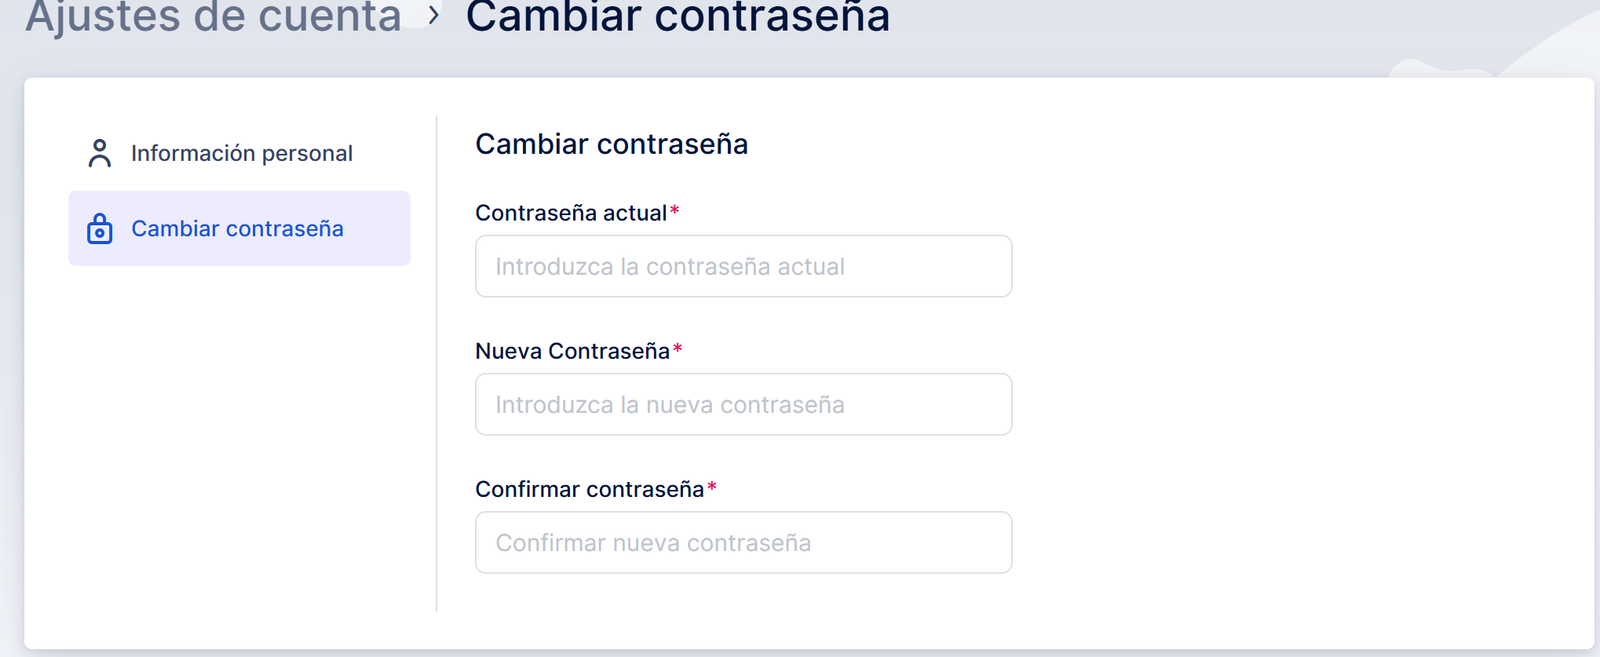Click the red asterisk after Confirmar contraseña
Viewport: 1600px width, 657px height.
(x=712, y=487)
